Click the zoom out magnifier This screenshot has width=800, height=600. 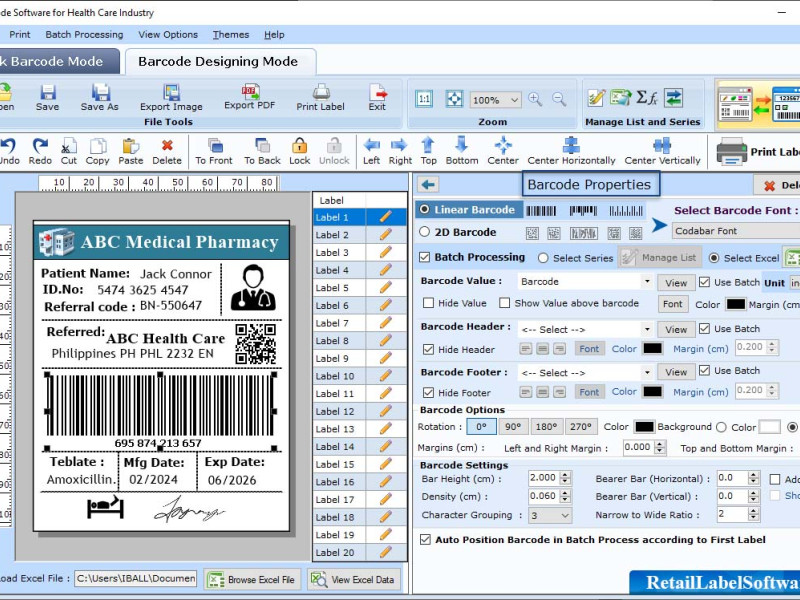[559, 99]
